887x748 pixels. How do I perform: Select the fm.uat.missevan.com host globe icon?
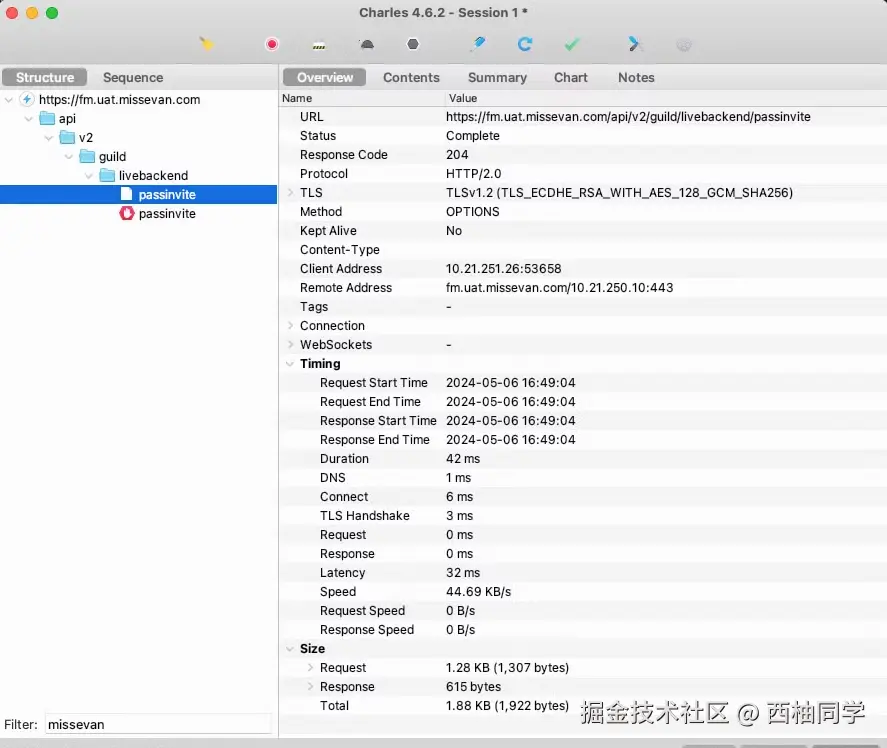point(27,100)
